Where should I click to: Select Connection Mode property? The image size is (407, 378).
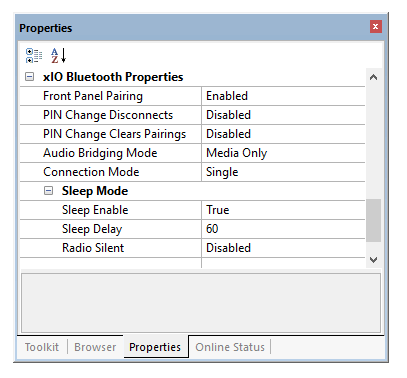pyautogui.click(x=111, y=172)
